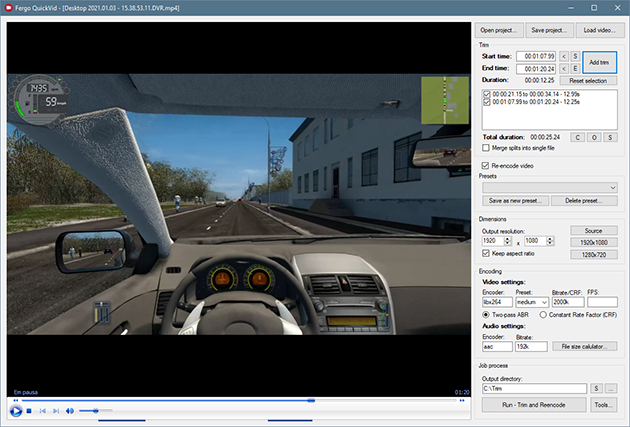The image size is (630, 427).
Task: Click the End time input field
Action: coord(536,69)
